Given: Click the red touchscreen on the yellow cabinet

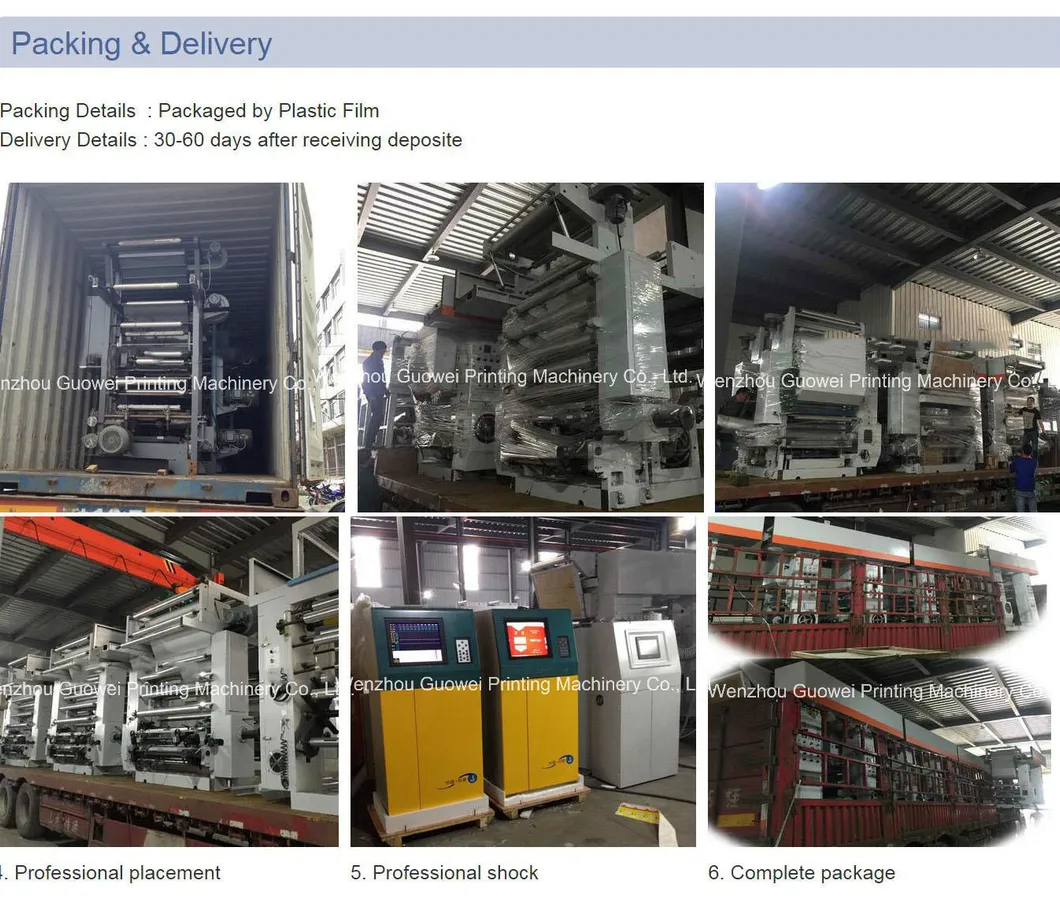Looking at the screenshot, I should pyautogui.click(x=527, y=638).
